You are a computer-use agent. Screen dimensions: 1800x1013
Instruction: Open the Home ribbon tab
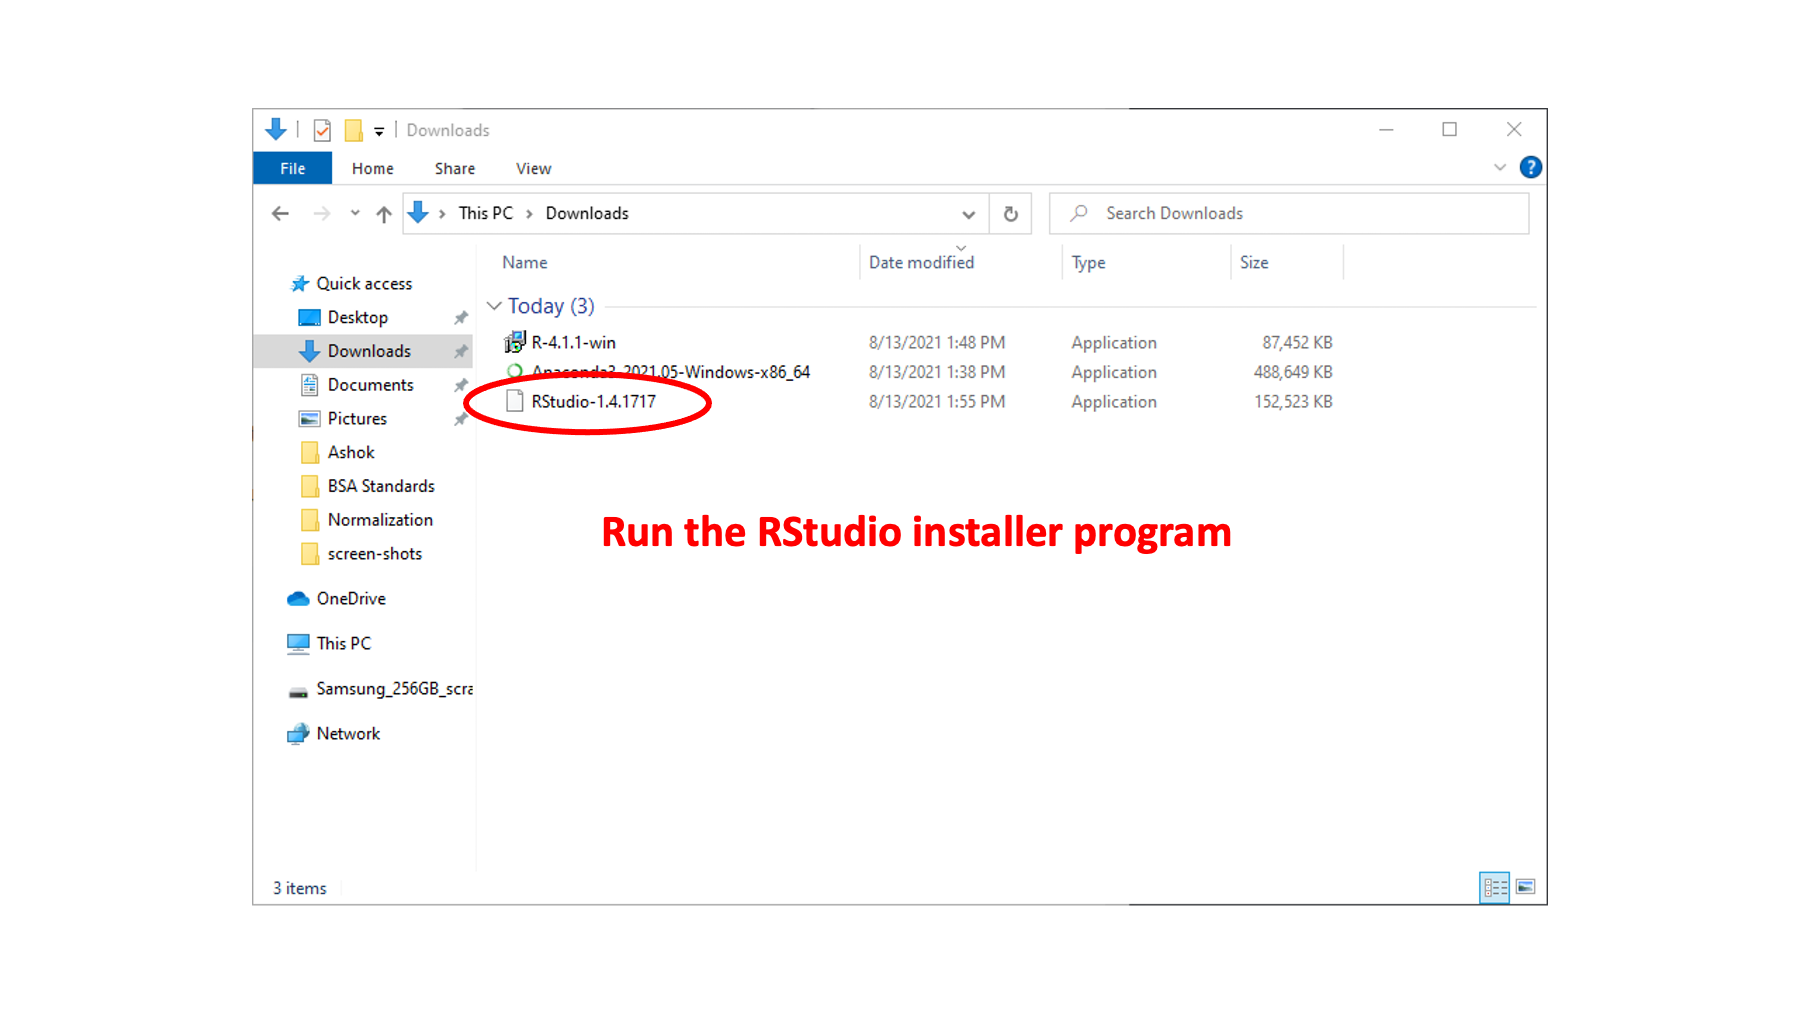click(373, 168)
